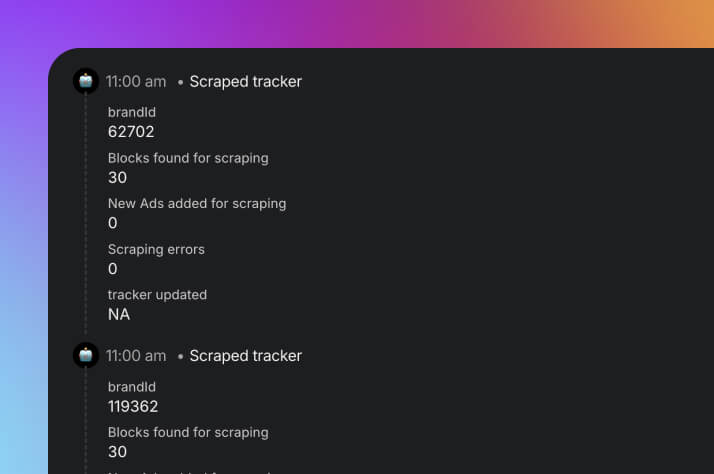Click the New Ads added for scraping label

pos(197,203)
